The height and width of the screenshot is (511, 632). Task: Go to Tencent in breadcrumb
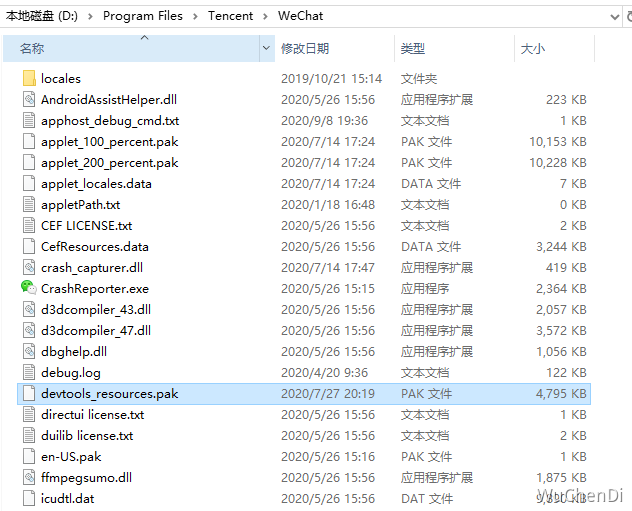click(x=231, y=16)
